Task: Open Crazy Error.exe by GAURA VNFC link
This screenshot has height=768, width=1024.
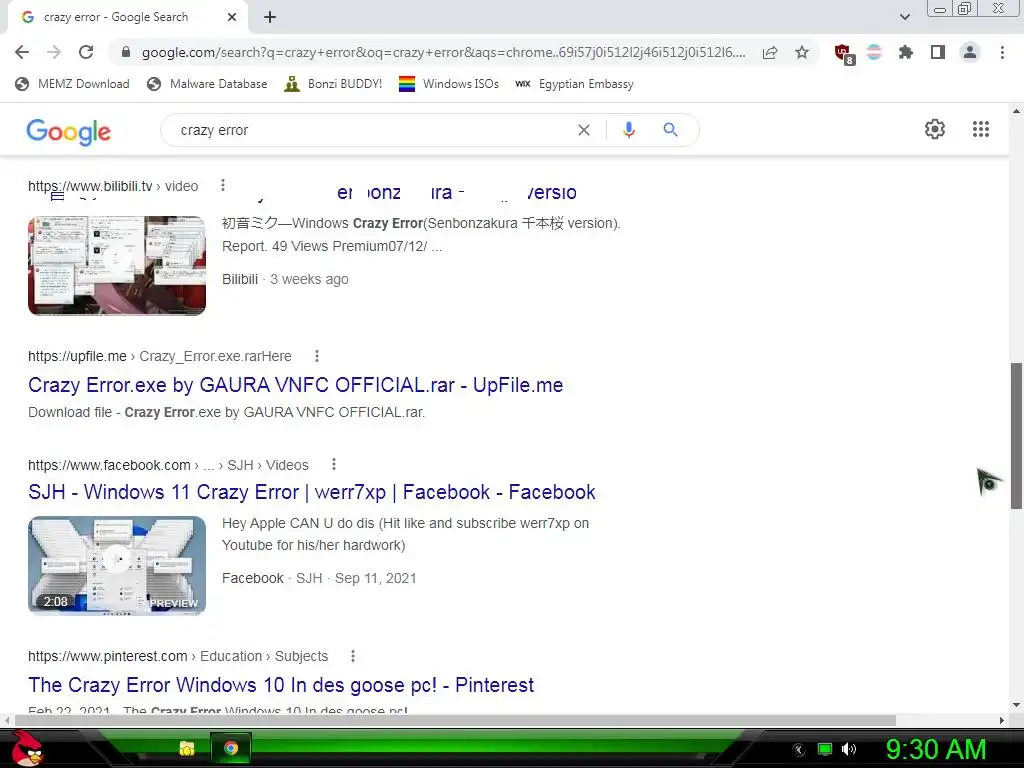Action: click(x=295, y=385)
